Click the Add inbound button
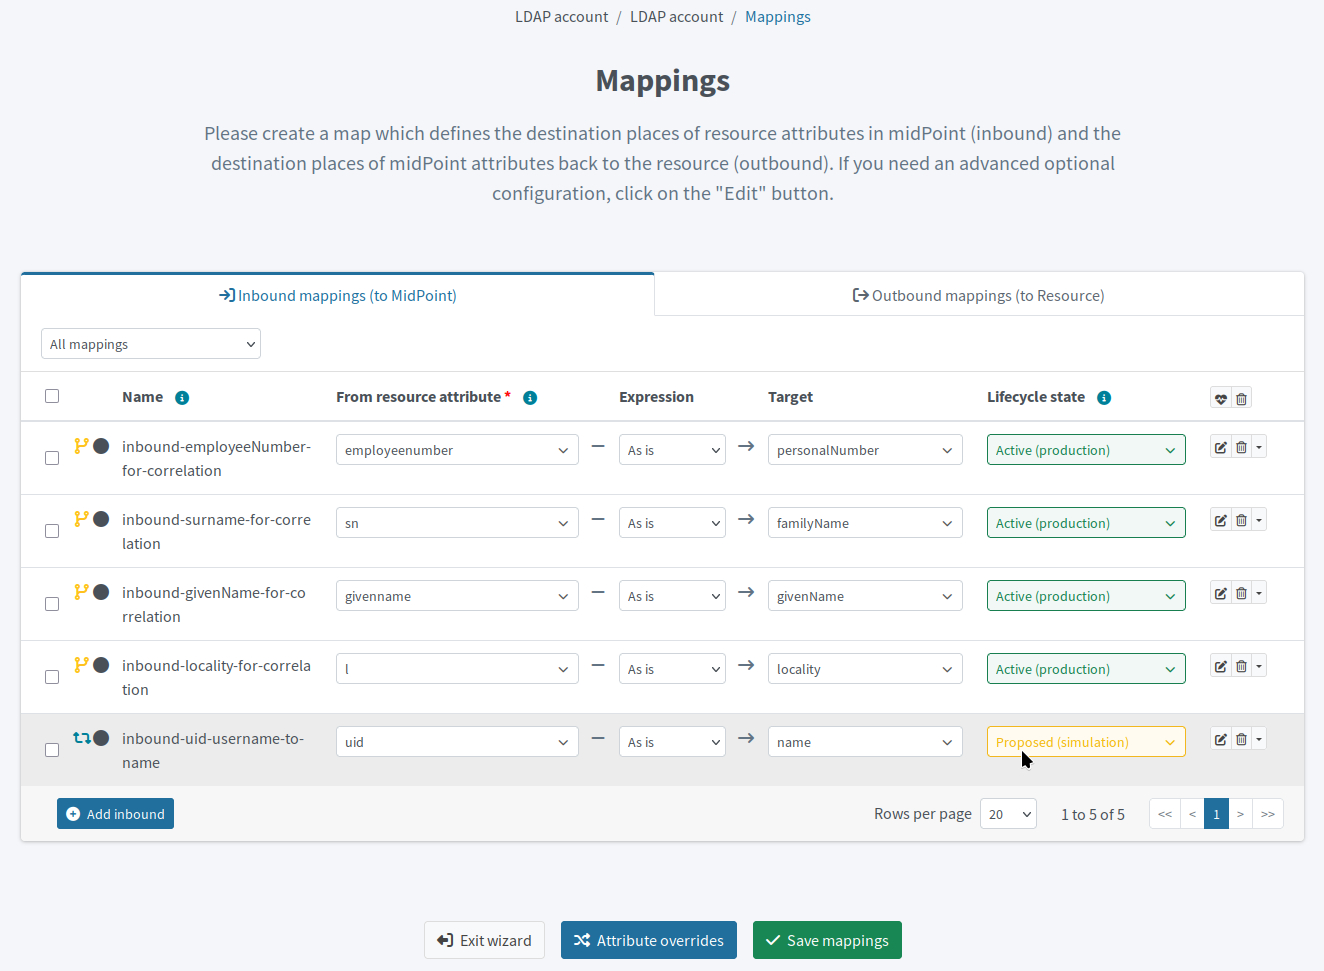Screen dimensions: 1324x971 coord(115,813)
